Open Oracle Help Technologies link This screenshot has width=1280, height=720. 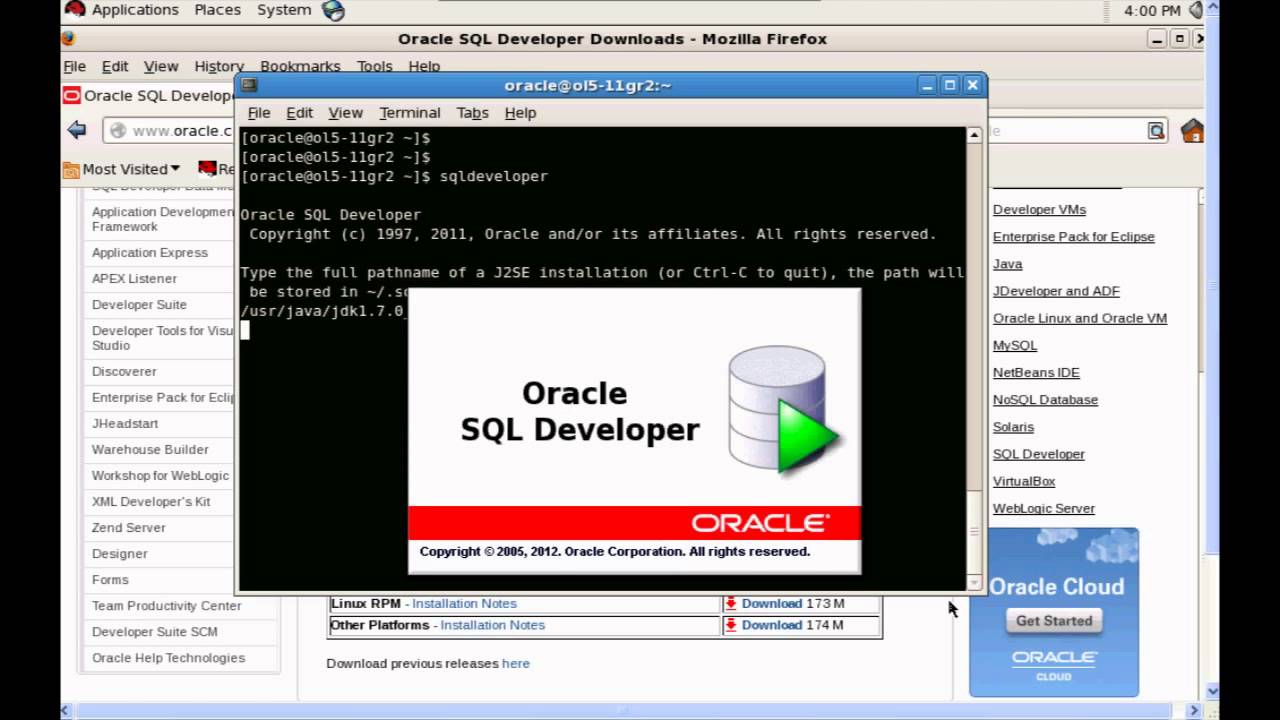click(x=168, y=657)
